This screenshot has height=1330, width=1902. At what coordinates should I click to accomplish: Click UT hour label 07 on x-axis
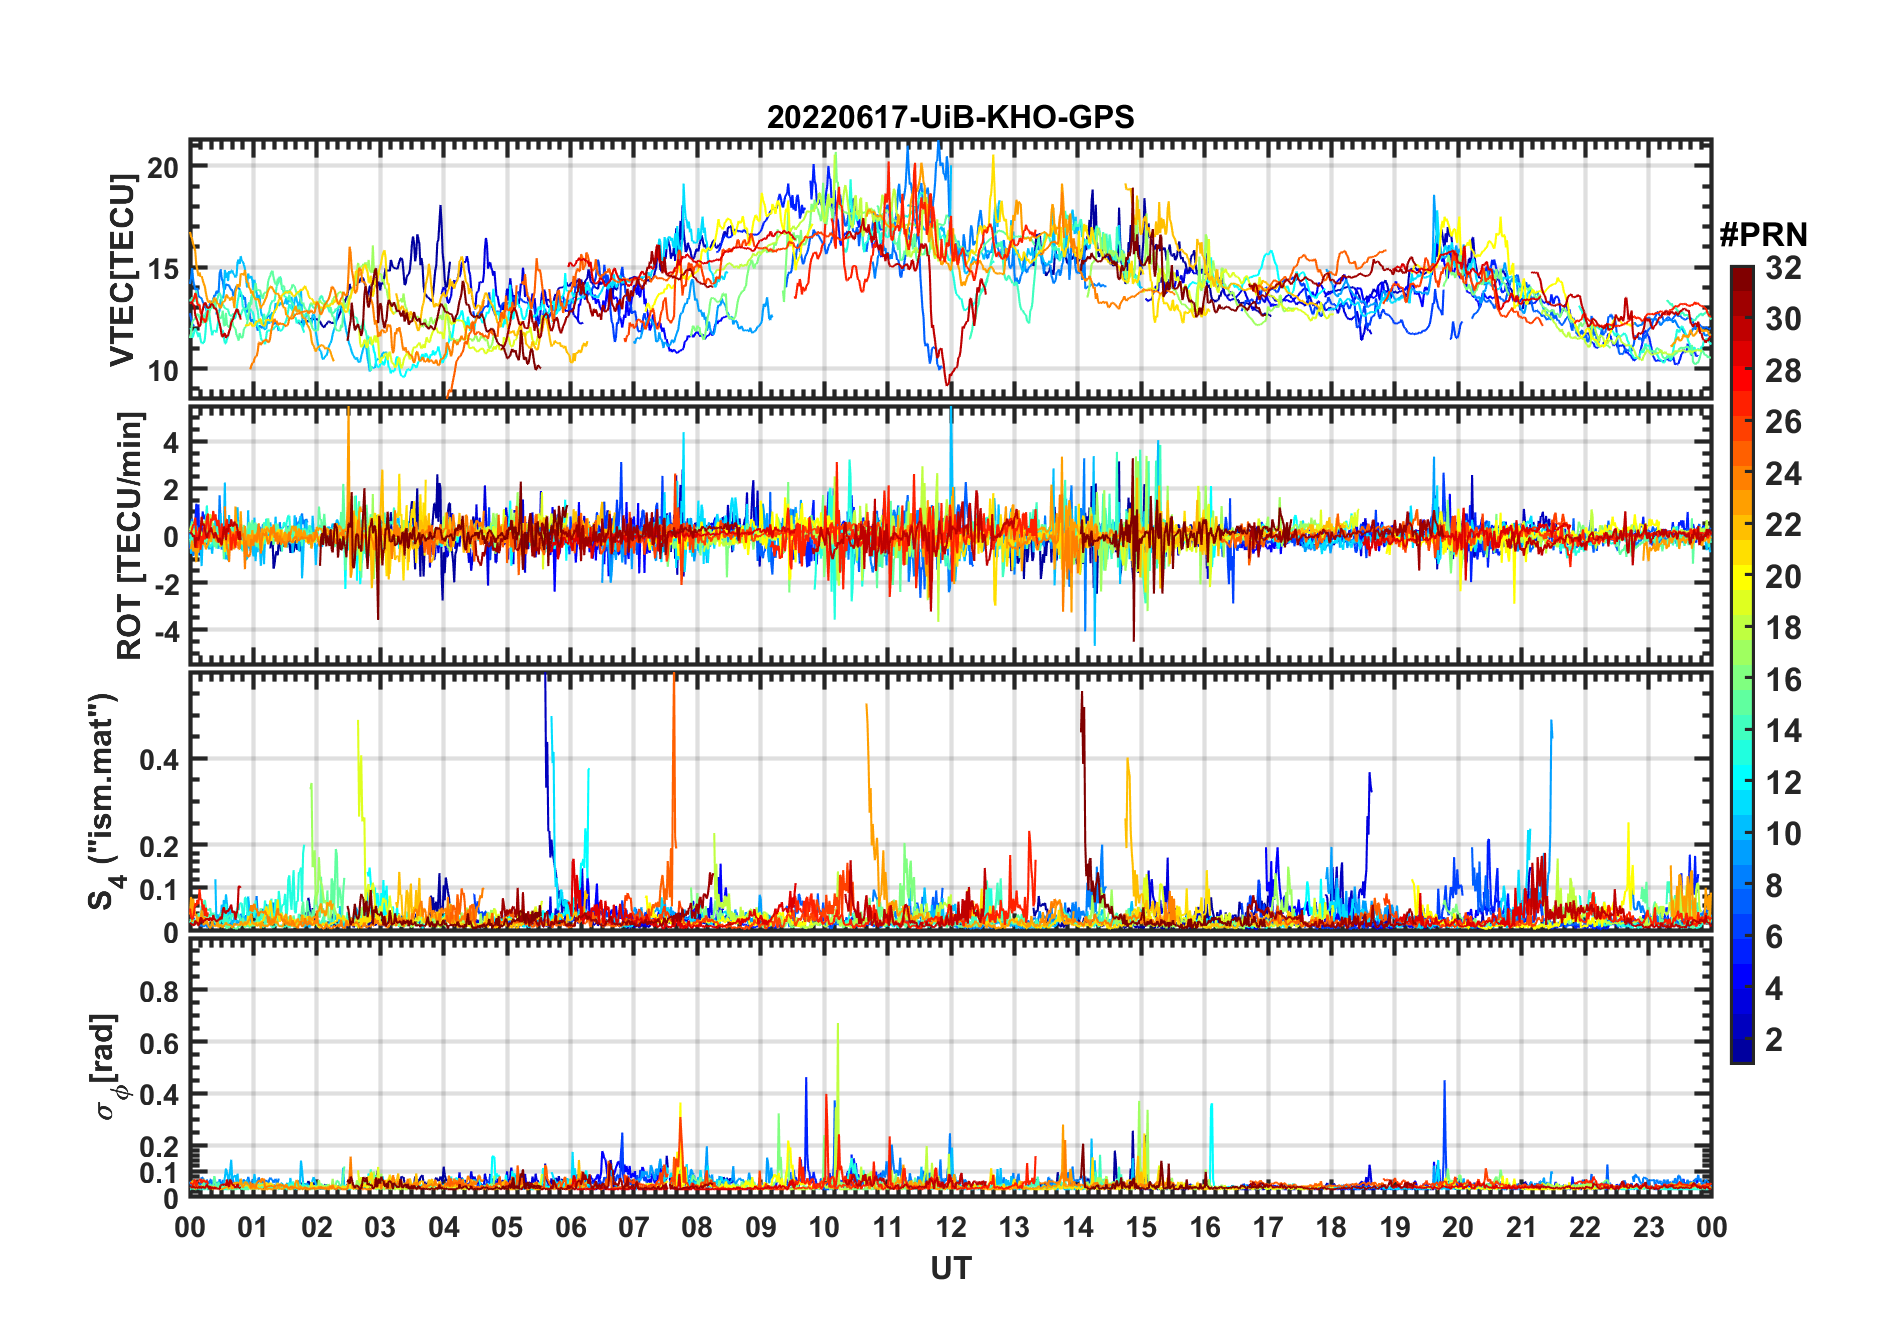634,1227
